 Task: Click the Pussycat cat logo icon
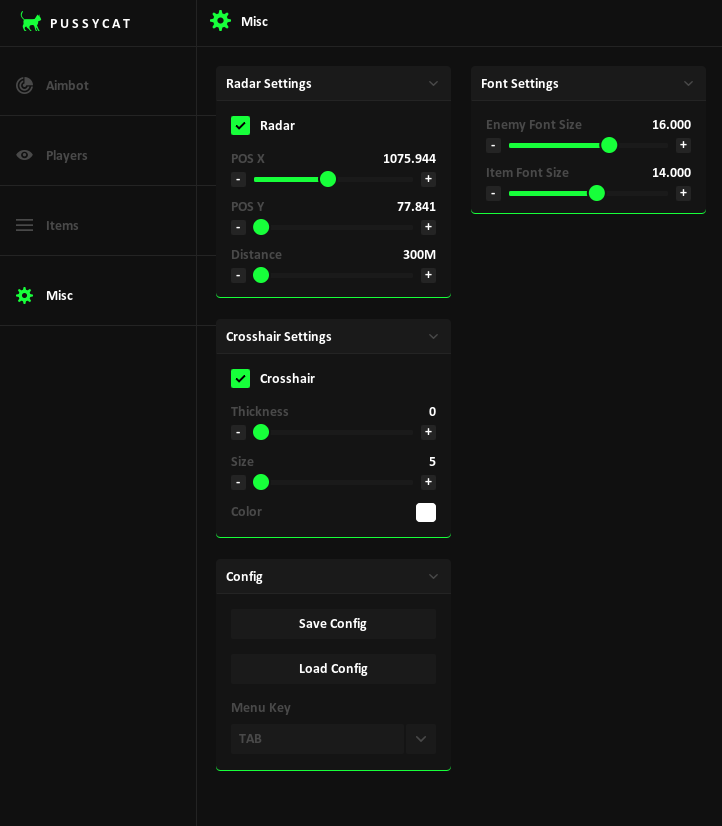point(31,22)
